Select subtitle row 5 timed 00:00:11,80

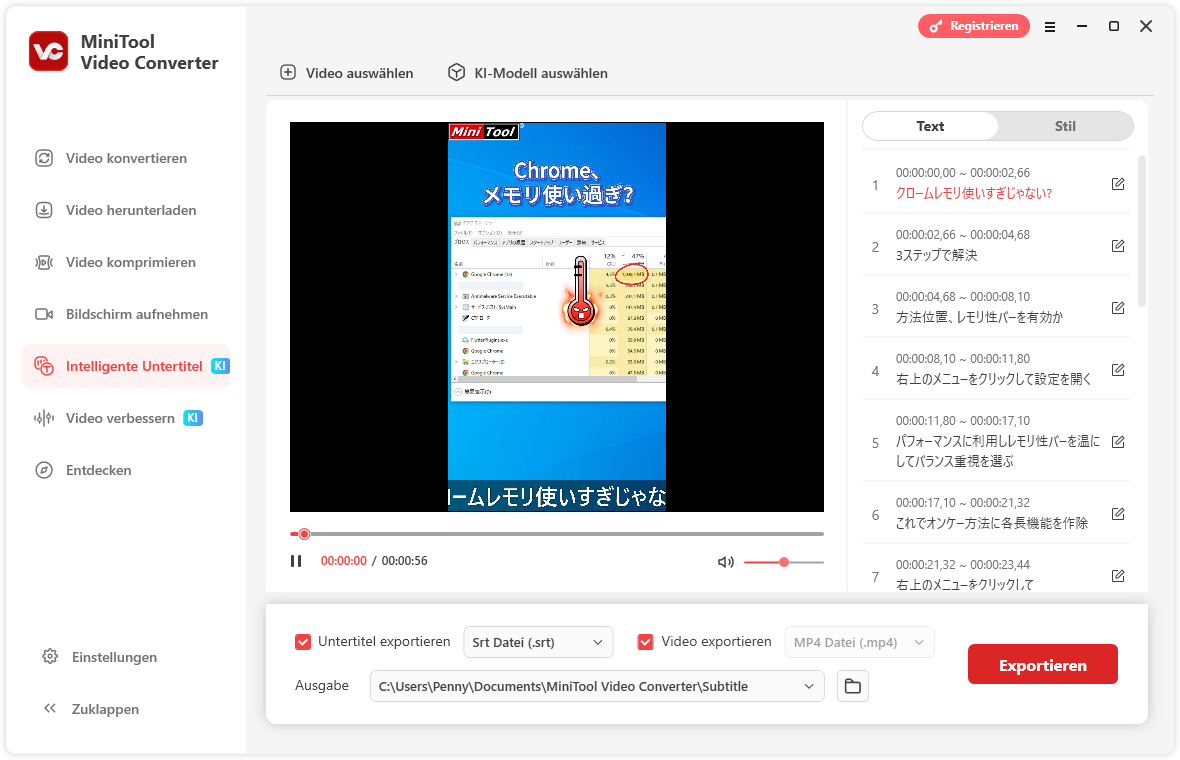point(996,441)
